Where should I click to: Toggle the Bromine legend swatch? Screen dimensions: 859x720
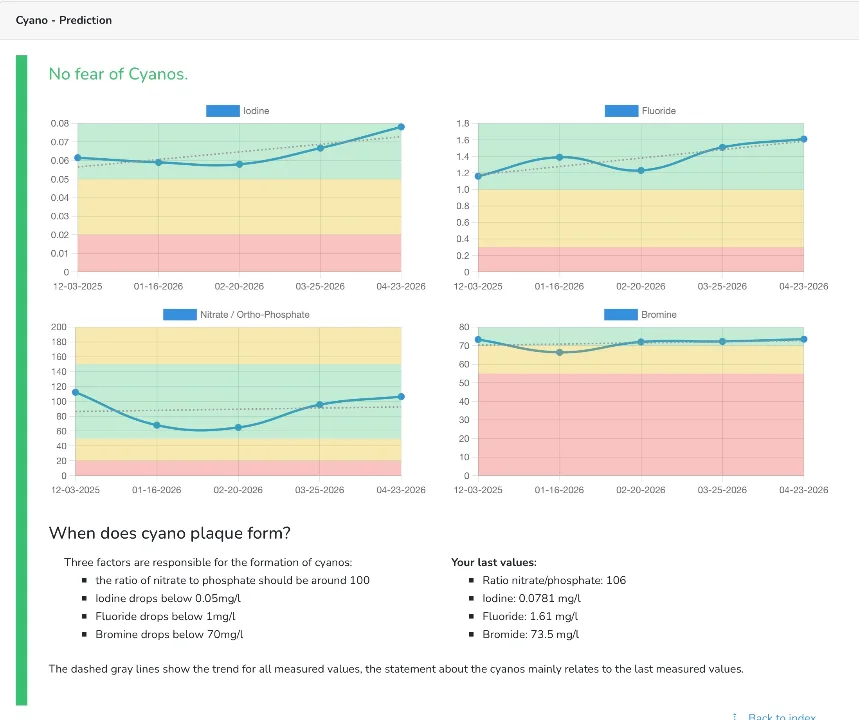click(621, 315)
